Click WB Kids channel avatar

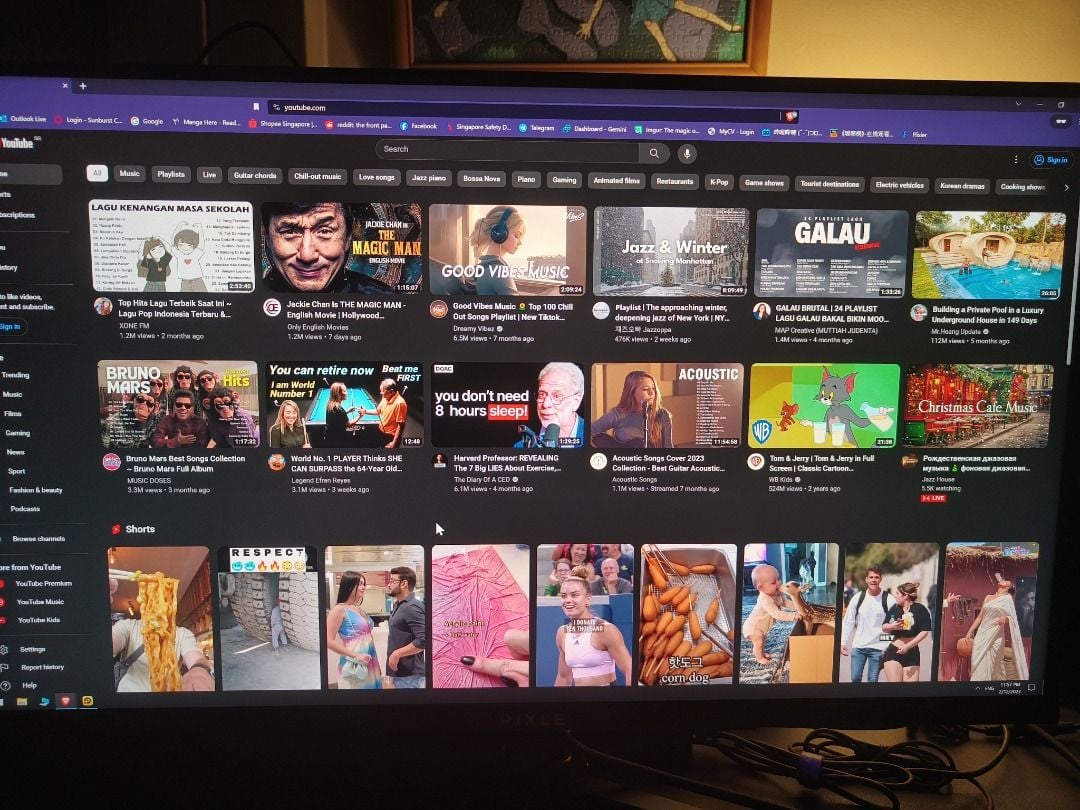point(756,461)
